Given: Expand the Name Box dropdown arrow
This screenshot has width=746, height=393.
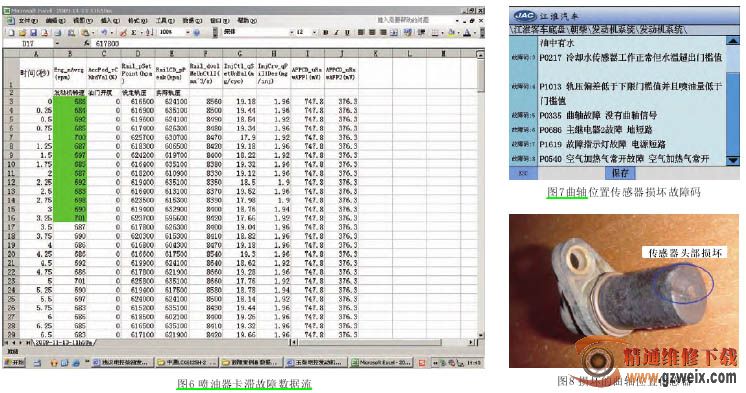Looking at the screenshot, I should [x=58, y=43].
